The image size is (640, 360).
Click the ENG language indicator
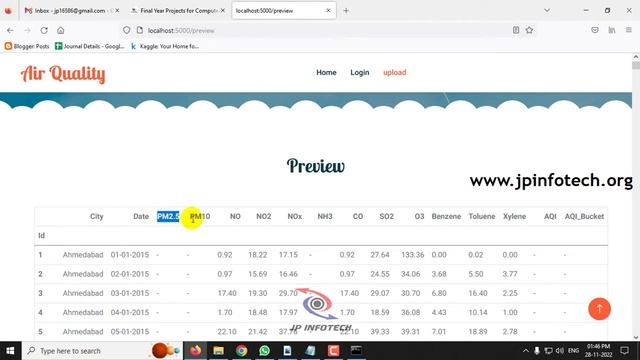coord(573,351)
